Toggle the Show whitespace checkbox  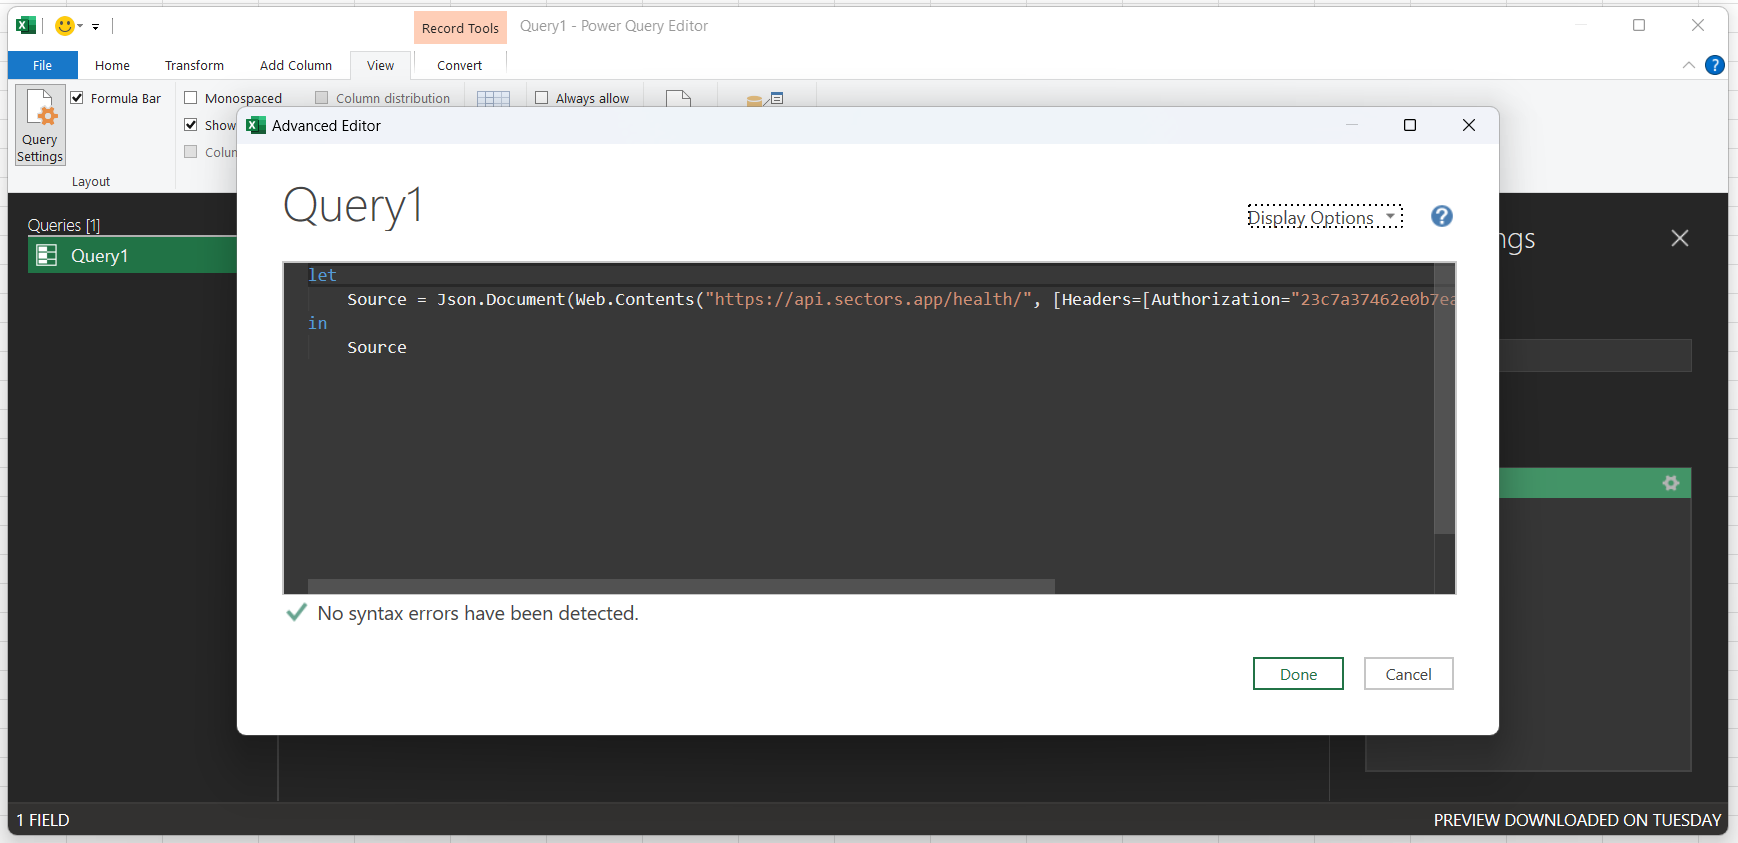click(191, 125)
